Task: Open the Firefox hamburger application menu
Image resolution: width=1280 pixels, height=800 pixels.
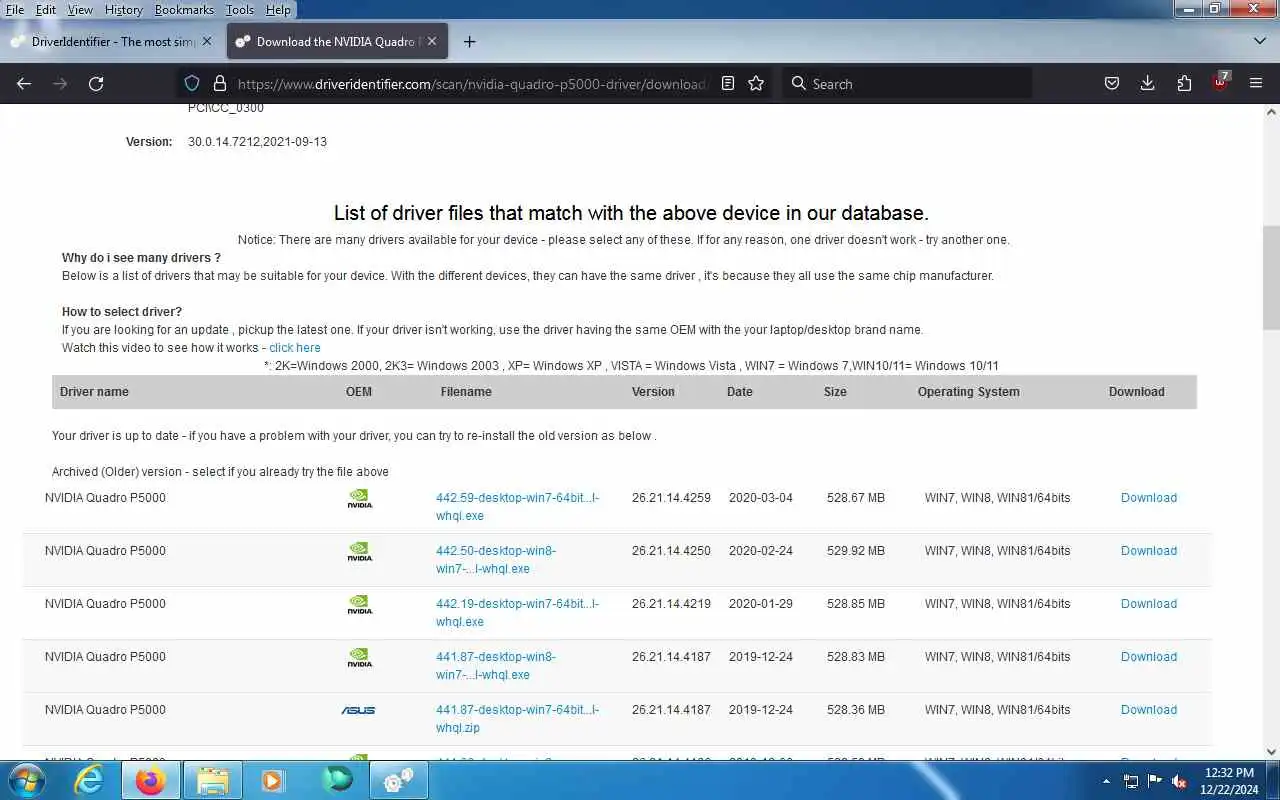Action: pos(1256,84)
